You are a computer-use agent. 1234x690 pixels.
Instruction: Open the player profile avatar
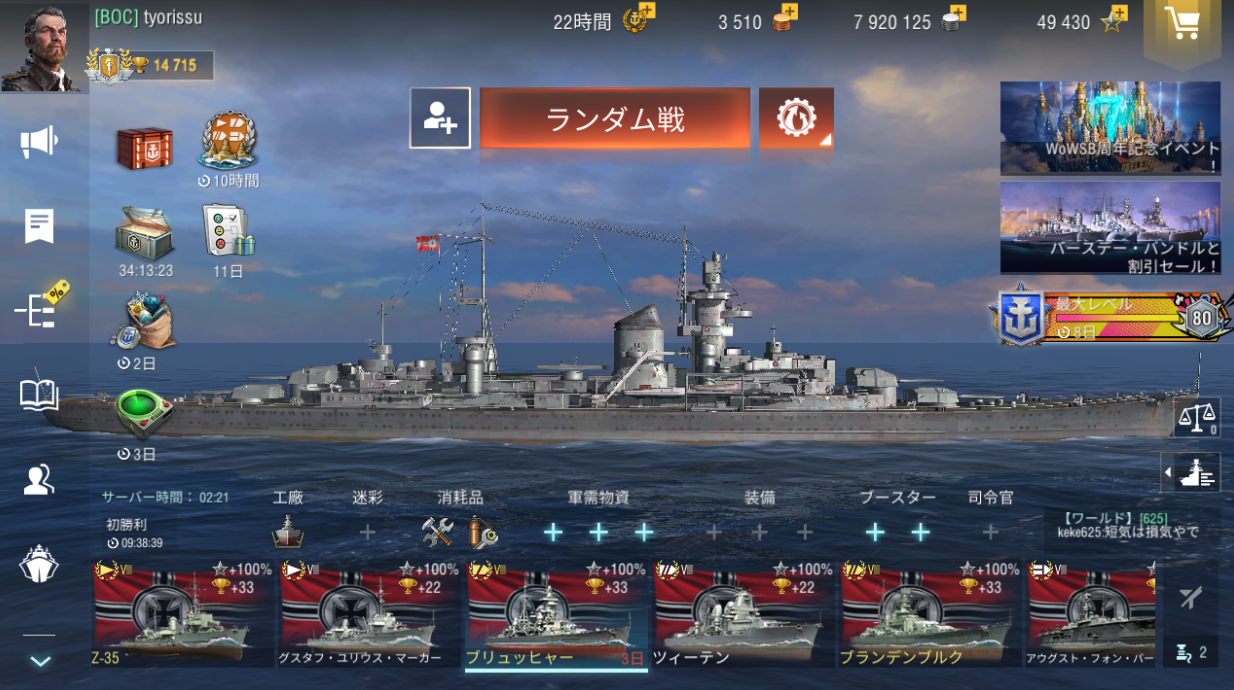click(44, 47)
